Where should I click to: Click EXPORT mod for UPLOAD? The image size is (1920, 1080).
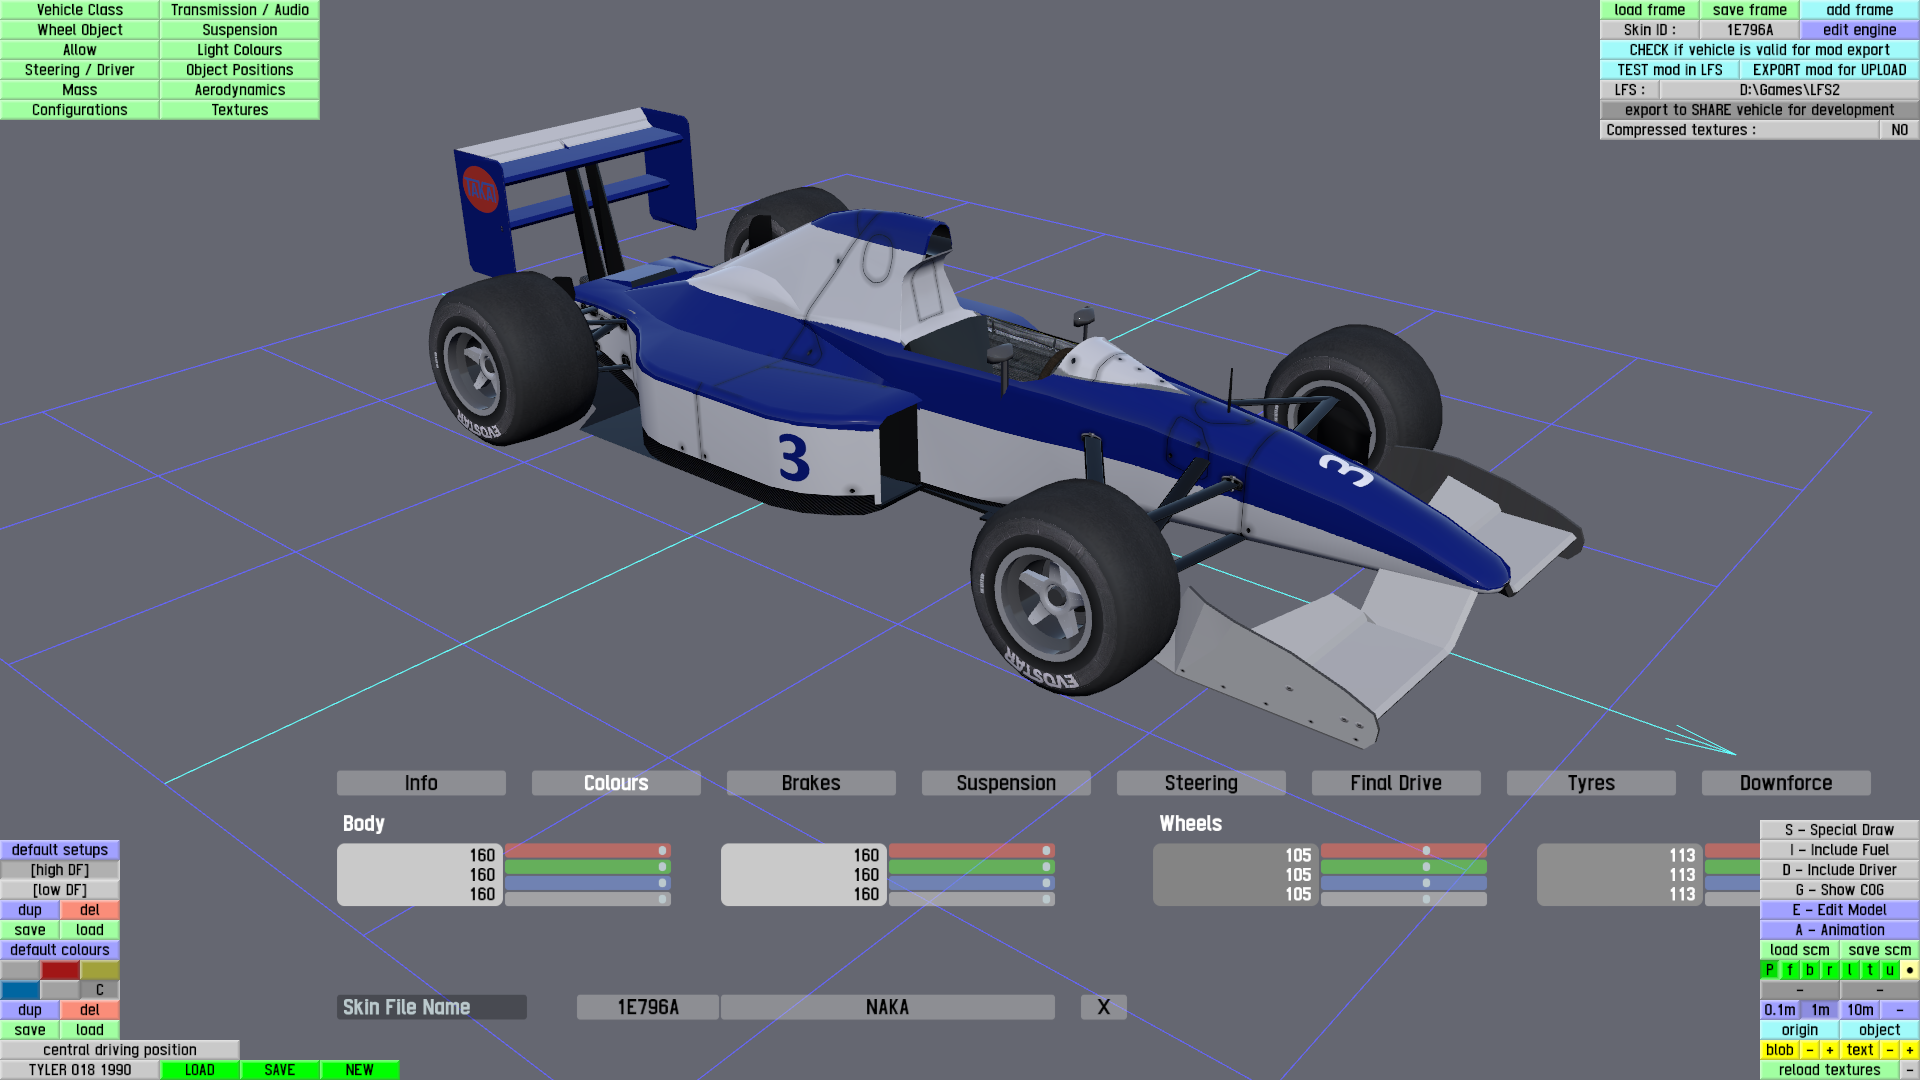1830,70
